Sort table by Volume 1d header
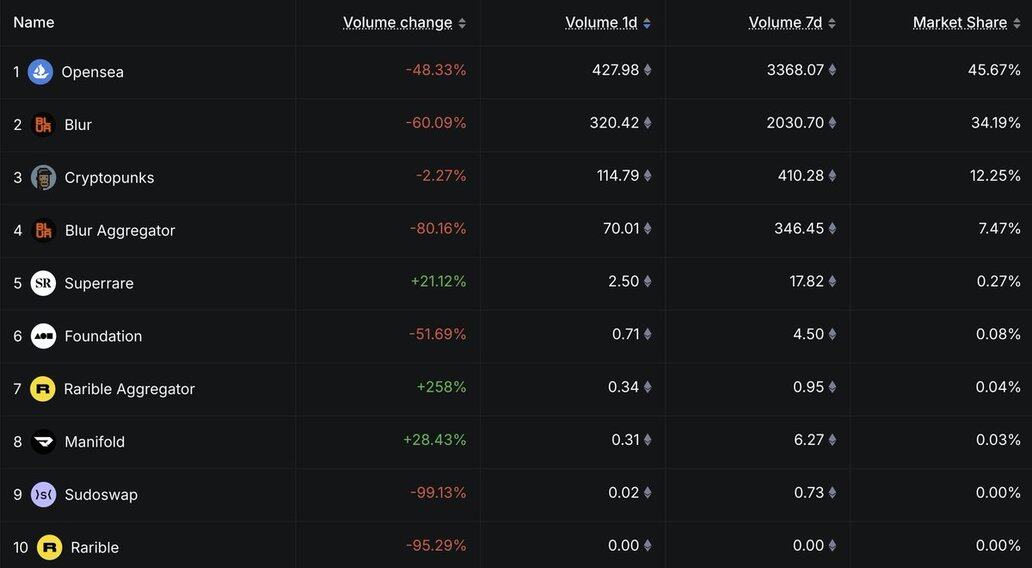The height and width of the screenshot is (568, 1032). 601,22
